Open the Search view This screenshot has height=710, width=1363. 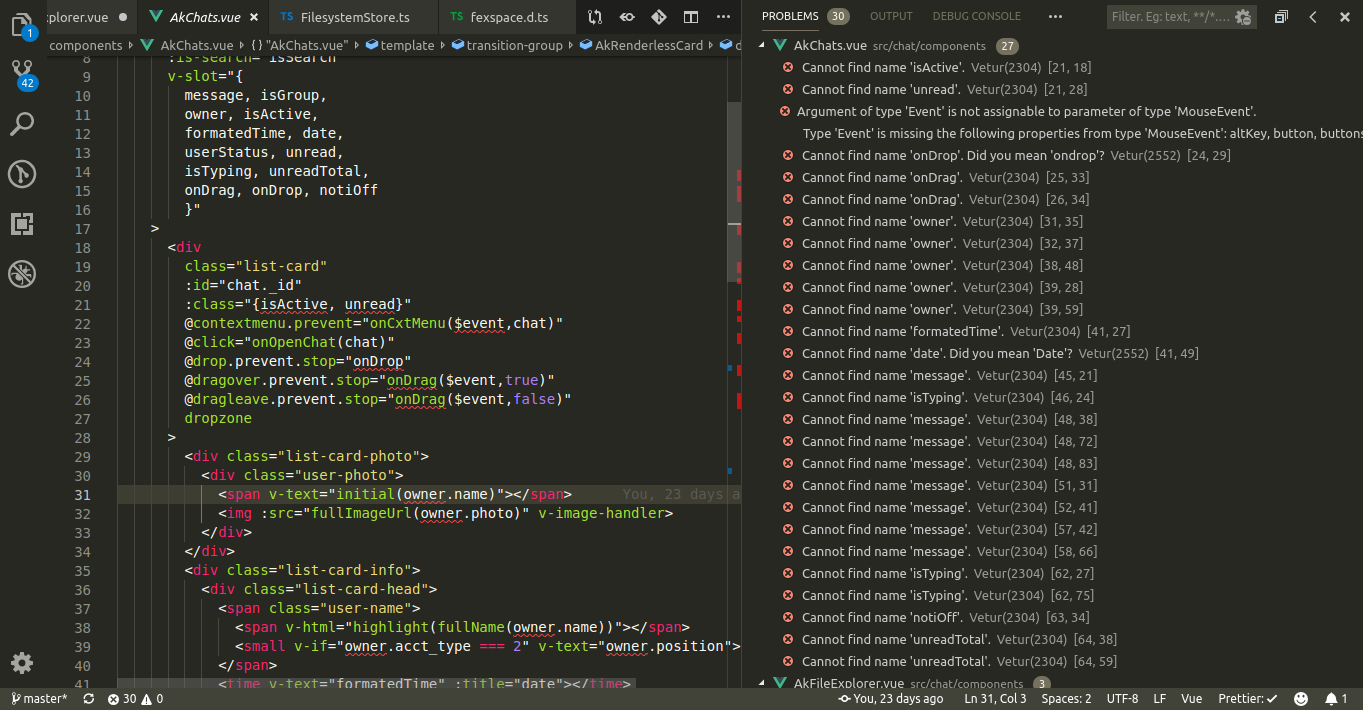tap(22, 124)
